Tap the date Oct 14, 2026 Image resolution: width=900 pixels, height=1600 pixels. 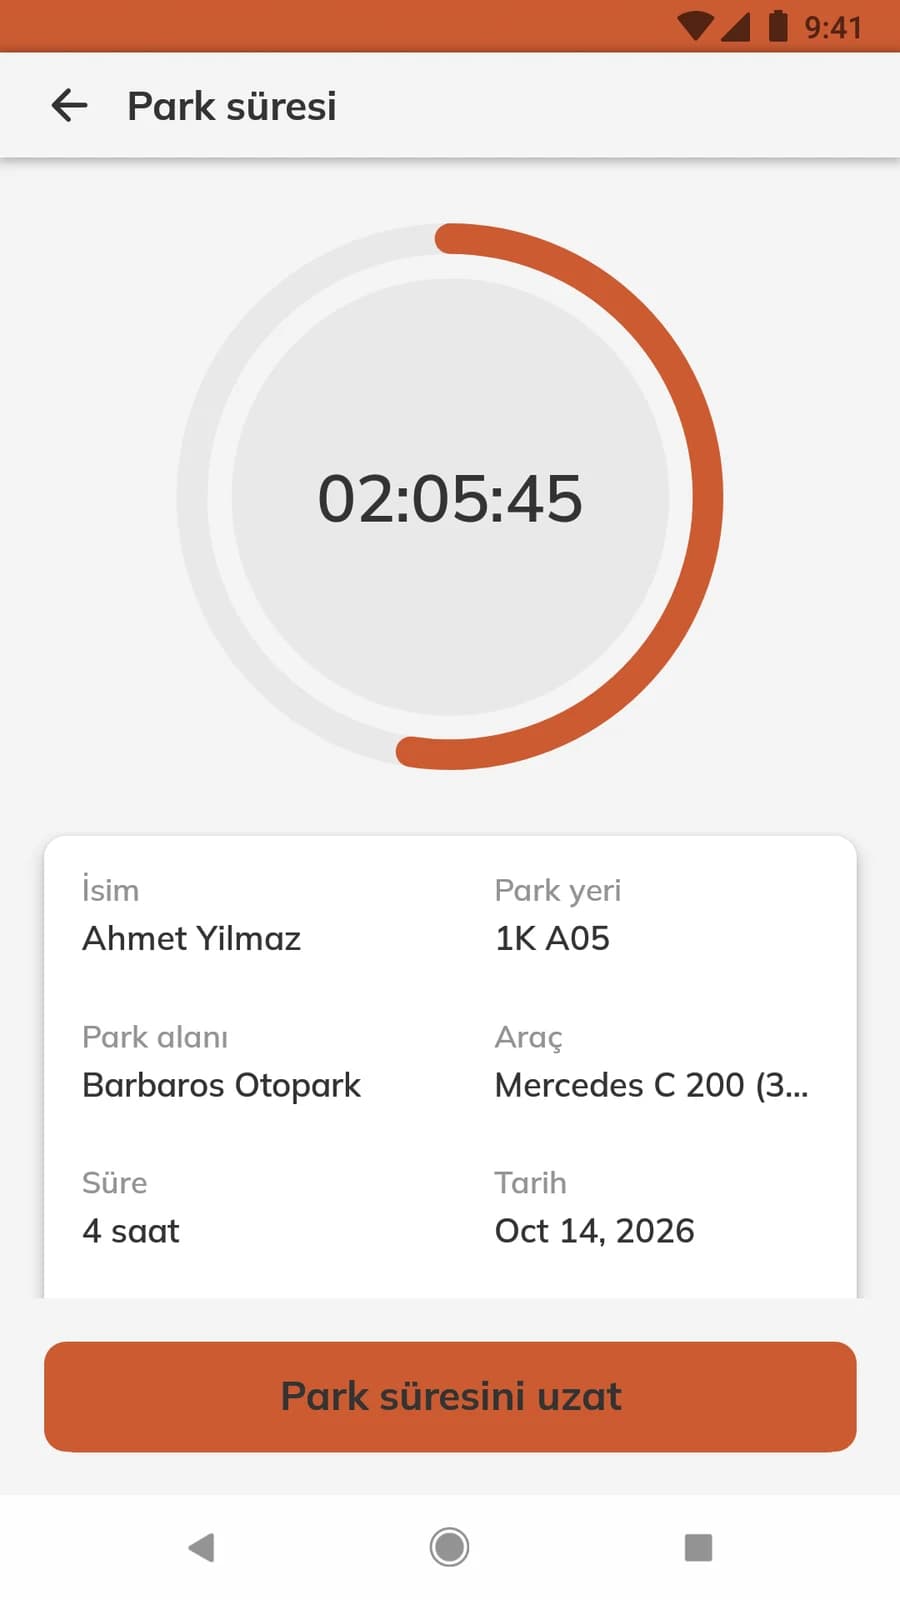tap(595, 1231)
